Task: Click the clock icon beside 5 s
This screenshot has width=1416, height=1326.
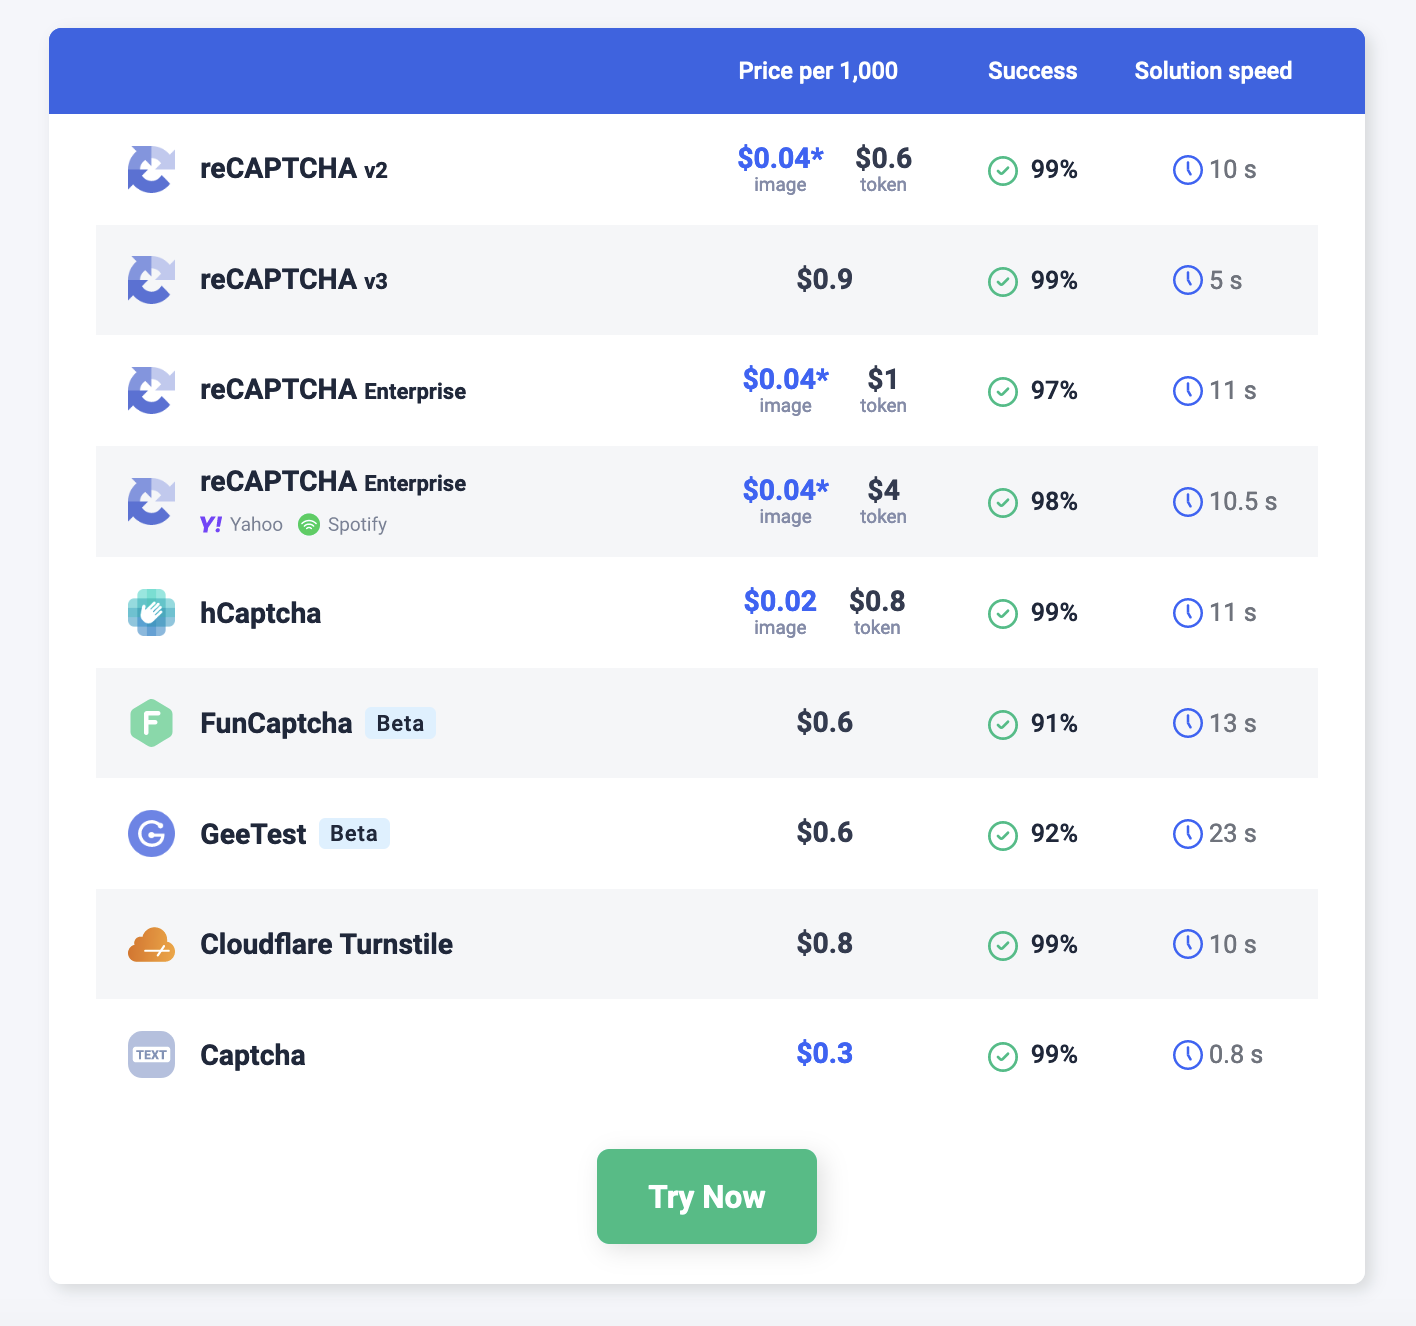Action: coord(1187,280)
